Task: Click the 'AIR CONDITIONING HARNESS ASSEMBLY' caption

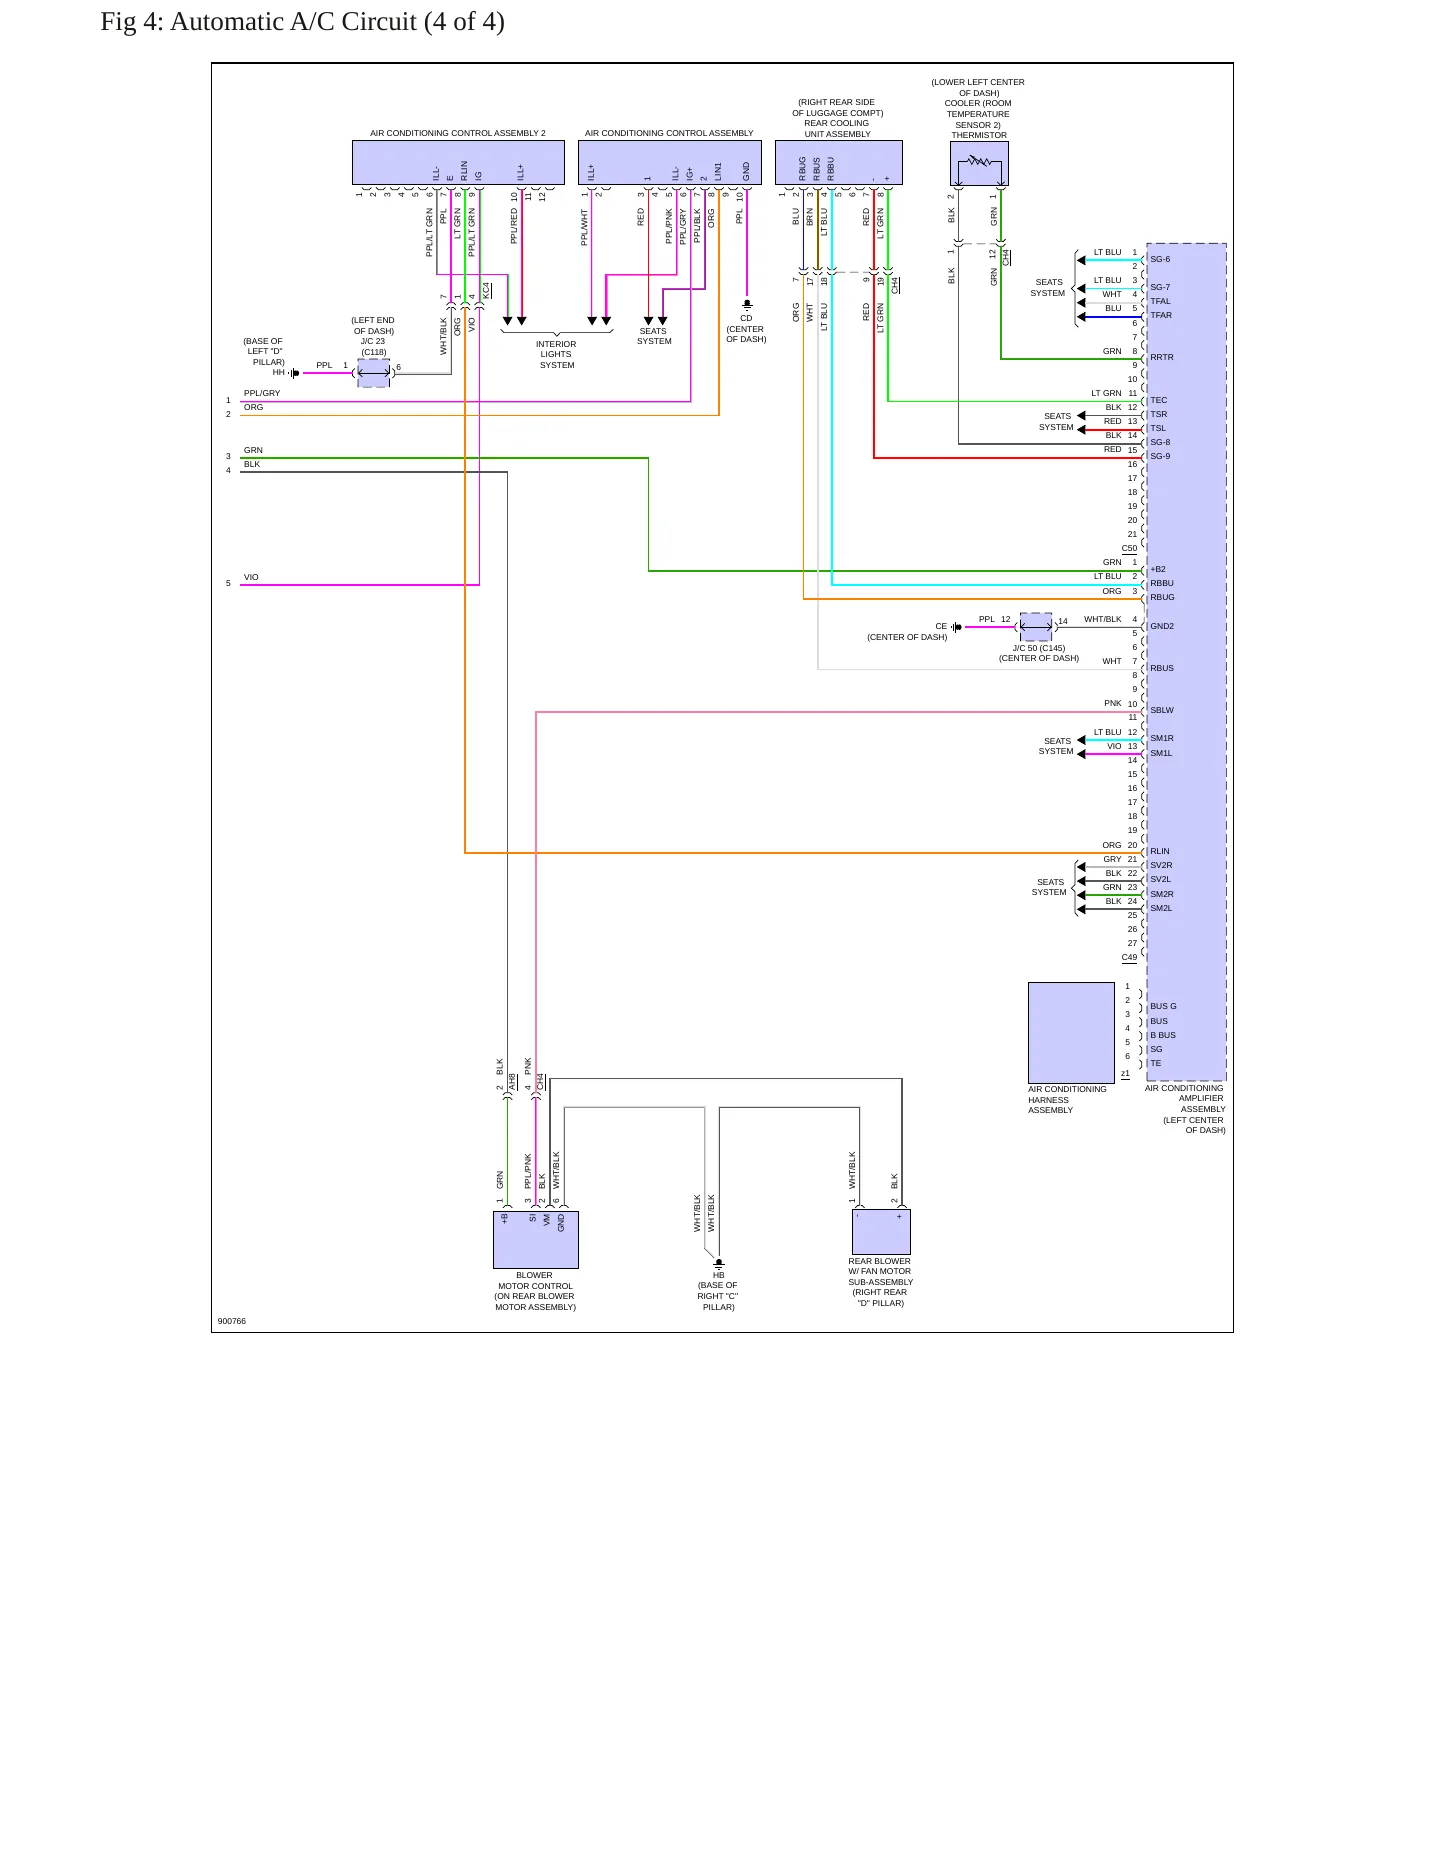Action: pos(1067,1100)
